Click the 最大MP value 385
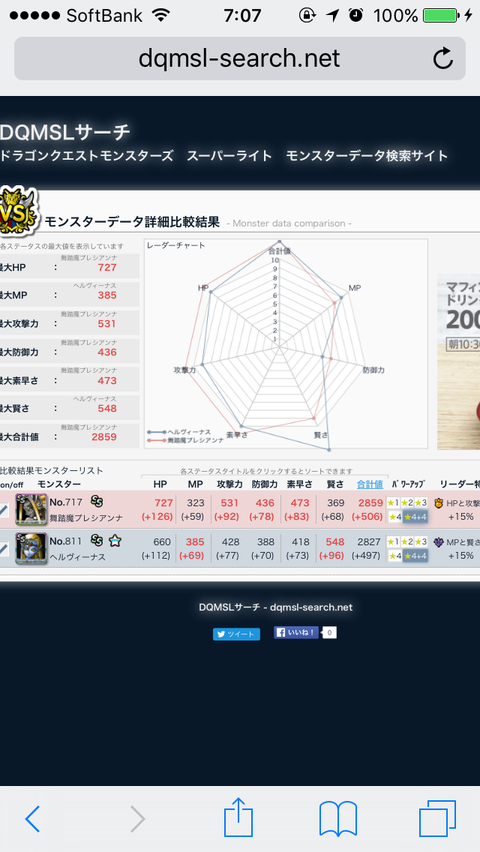 pyautogui.click(x=107, y=296)
